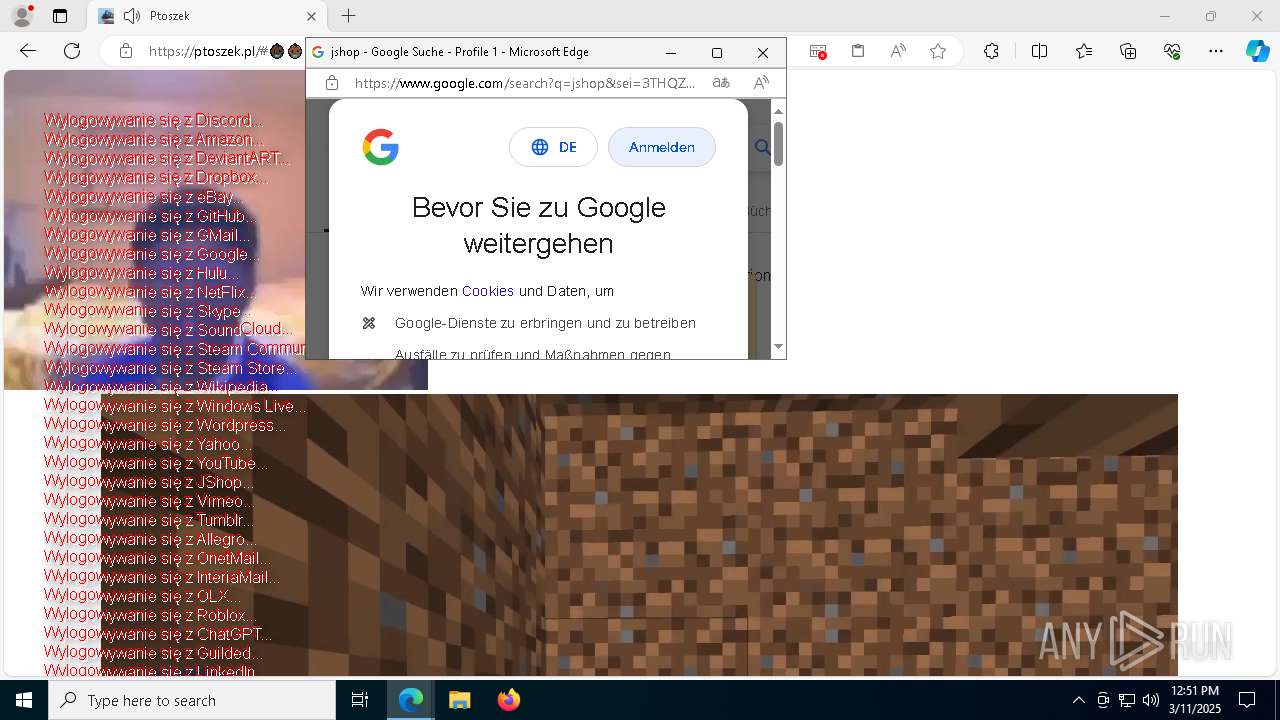Maximize the jshop Google popup window
Image resolution: width=1280 pixels, height=720 pixels.
(716, 52)
